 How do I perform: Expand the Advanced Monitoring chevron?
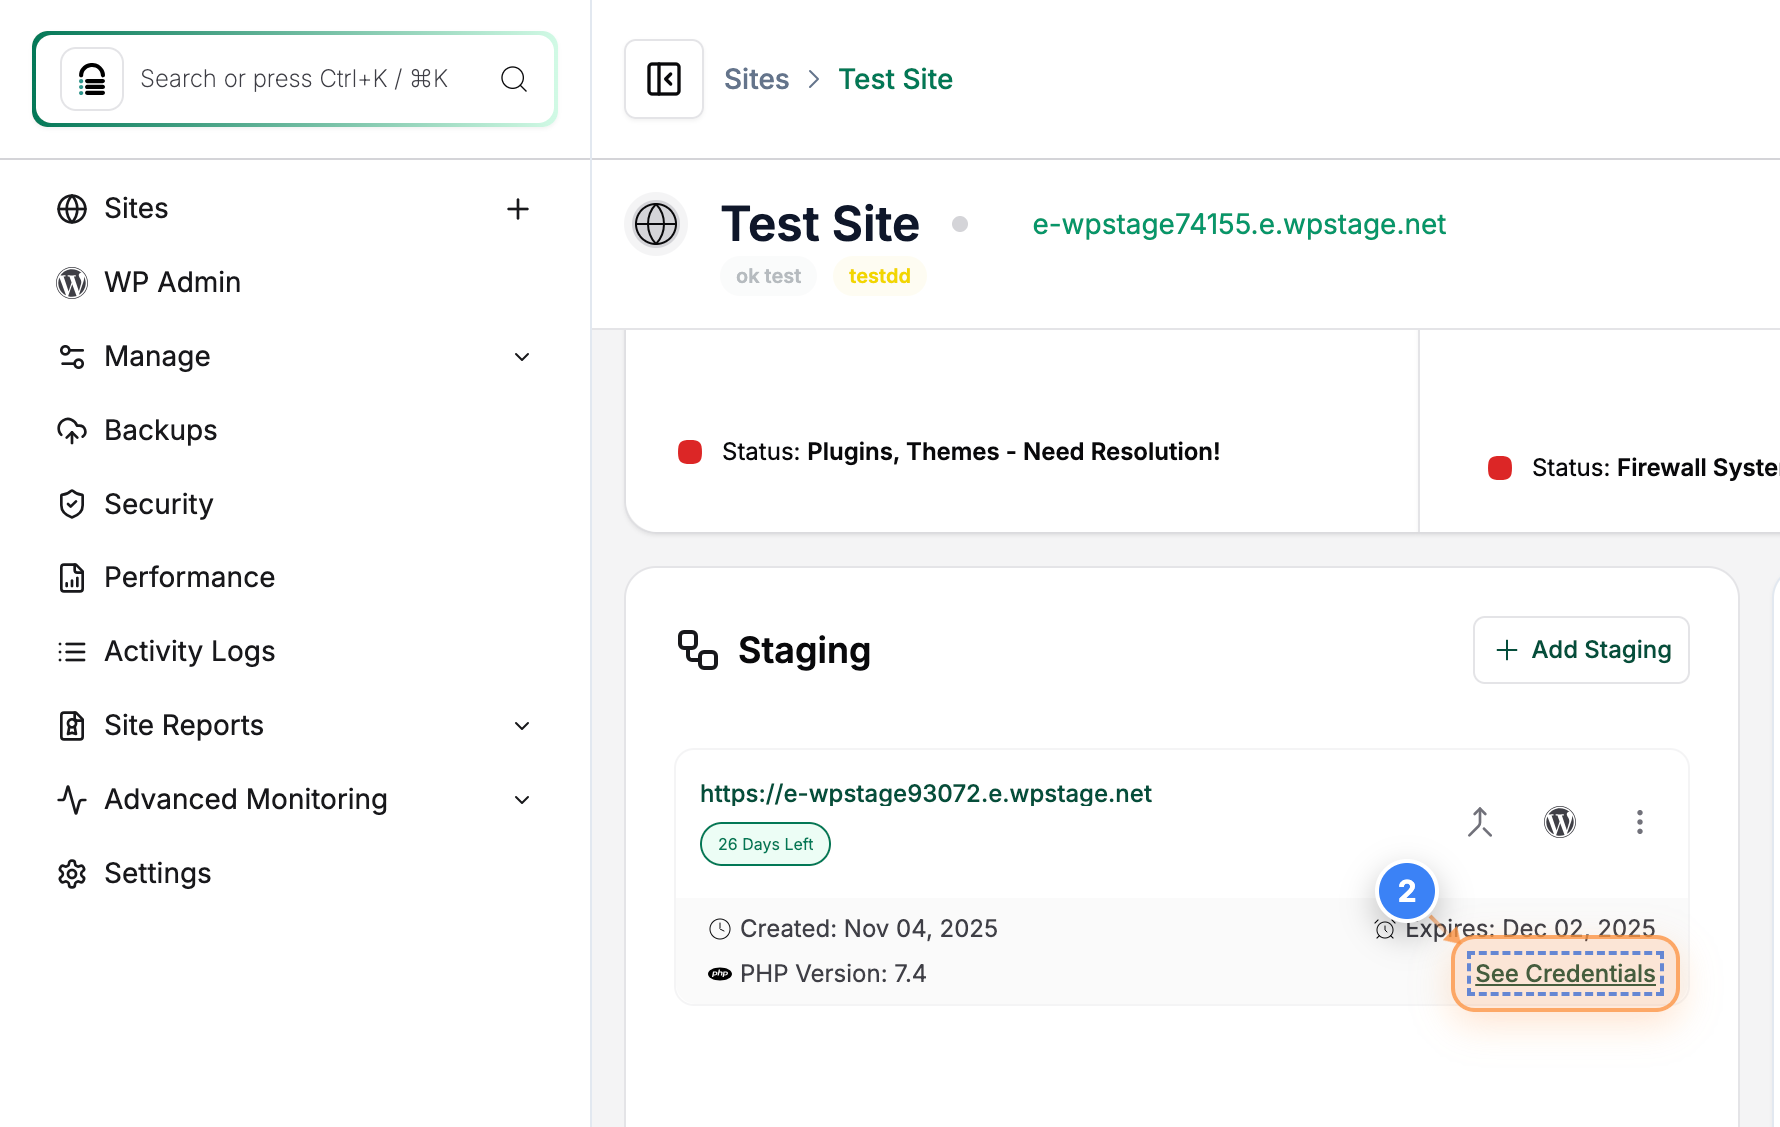click(x=522, y=800)
